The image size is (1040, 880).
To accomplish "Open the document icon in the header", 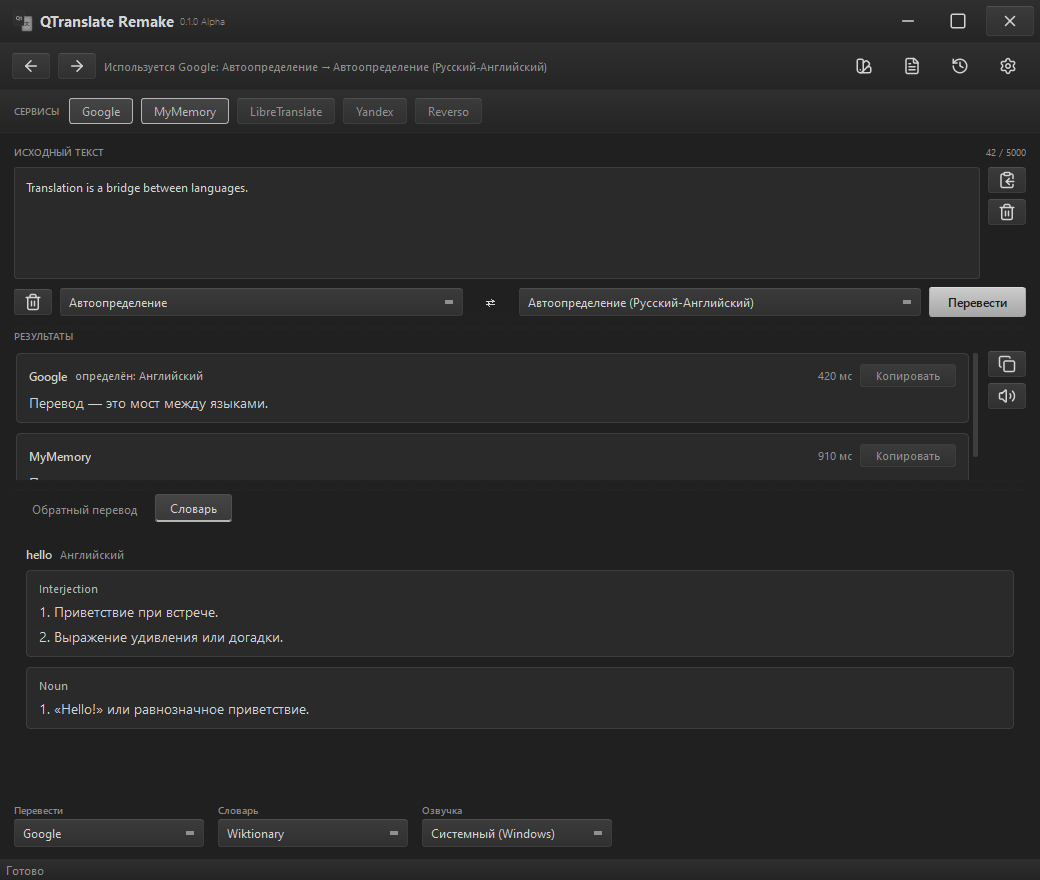I will click(912, 66).
